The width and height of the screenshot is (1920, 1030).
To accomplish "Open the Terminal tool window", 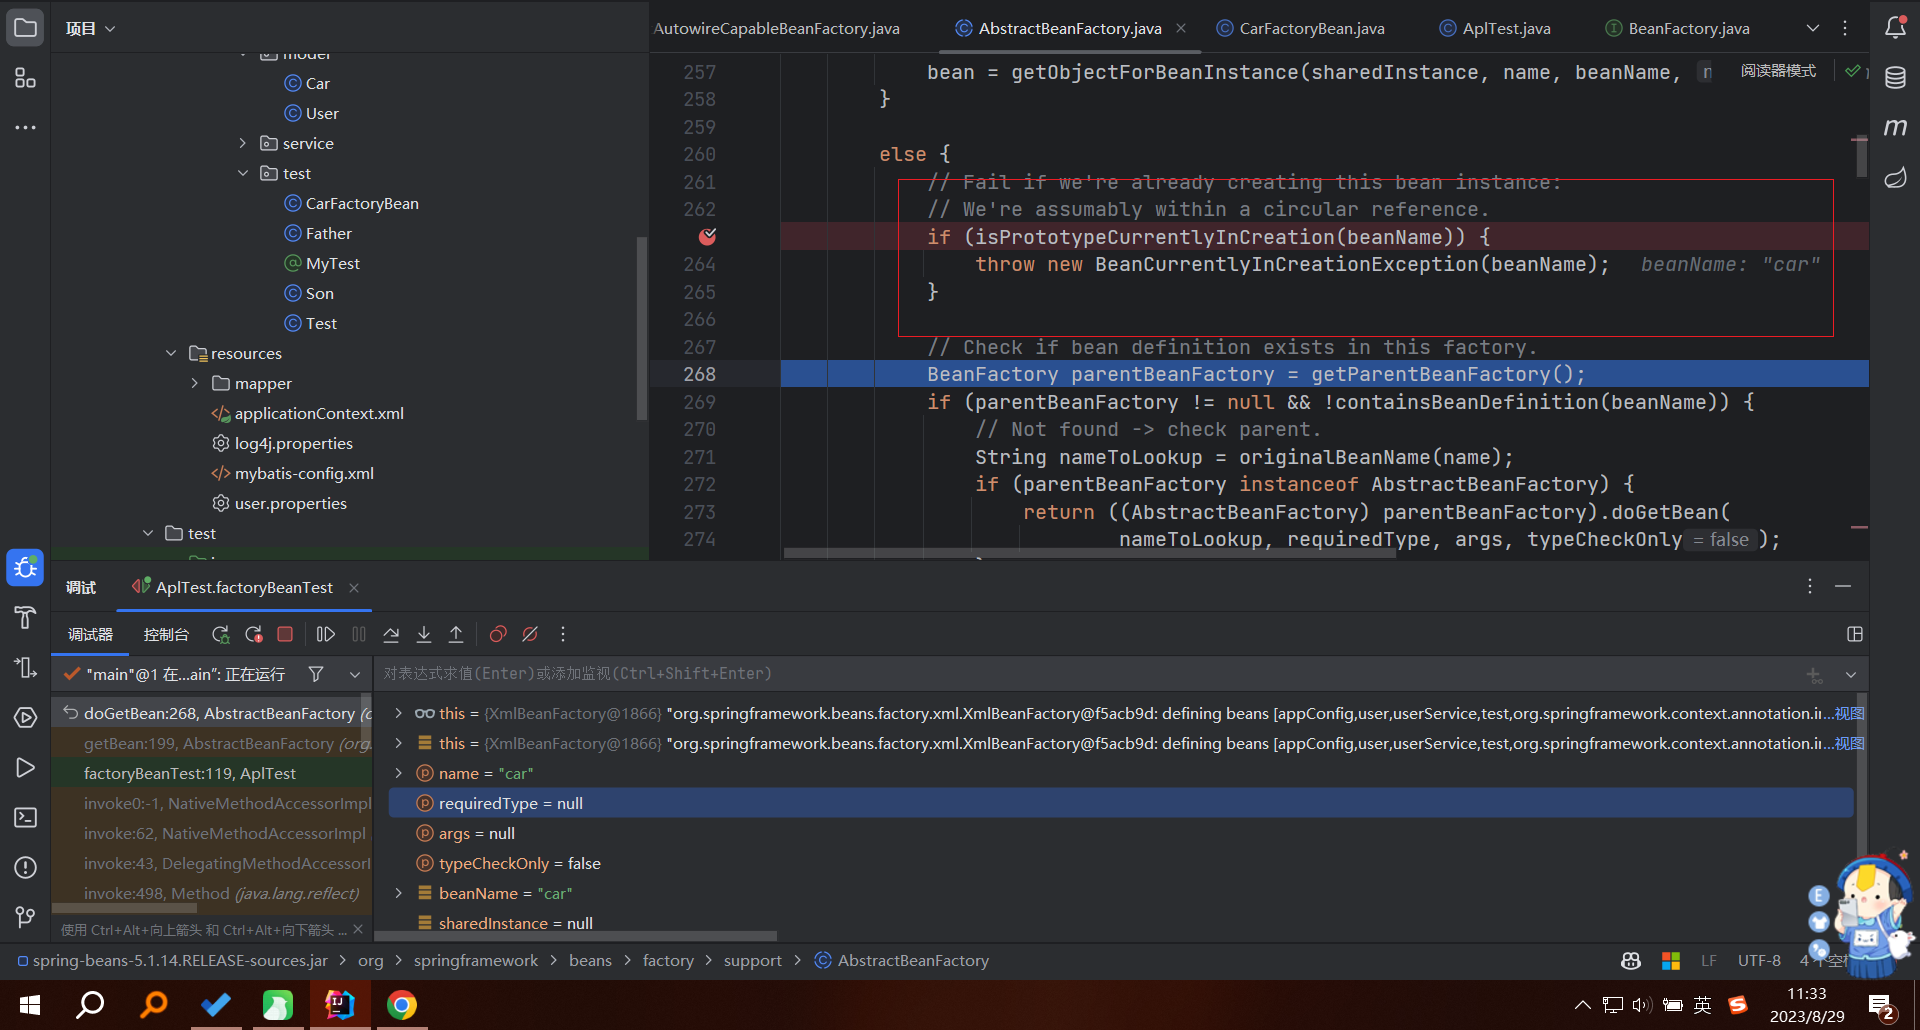I will [25, 818].
